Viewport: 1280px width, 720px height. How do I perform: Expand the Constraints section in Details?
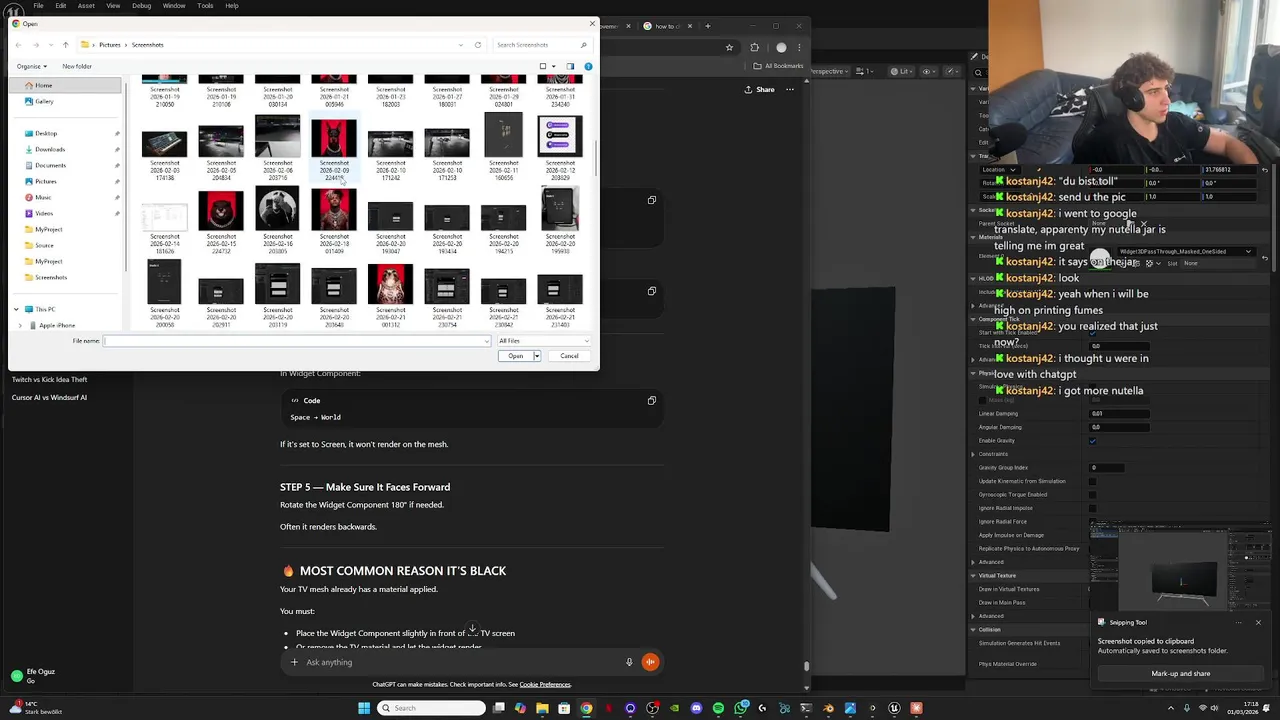coord(973,454)
